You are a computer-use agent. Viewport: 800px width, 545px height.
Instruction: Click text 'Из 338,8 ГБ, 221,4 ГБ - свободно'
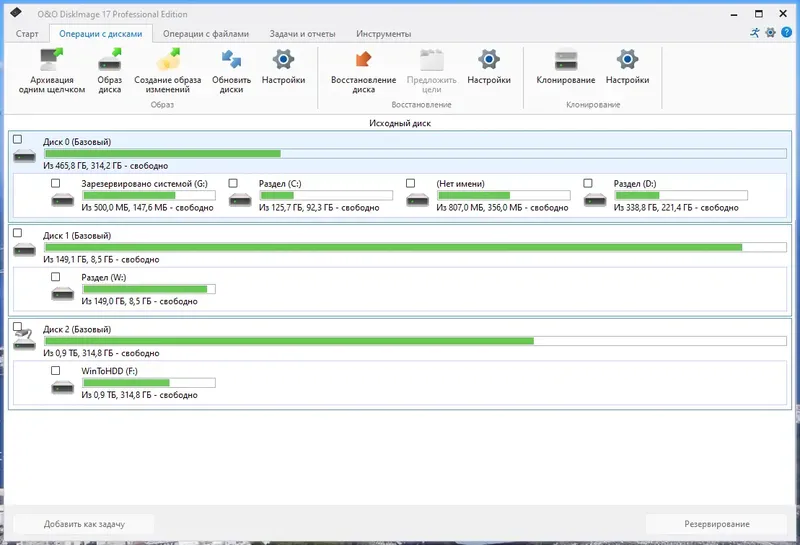[676, 208]
